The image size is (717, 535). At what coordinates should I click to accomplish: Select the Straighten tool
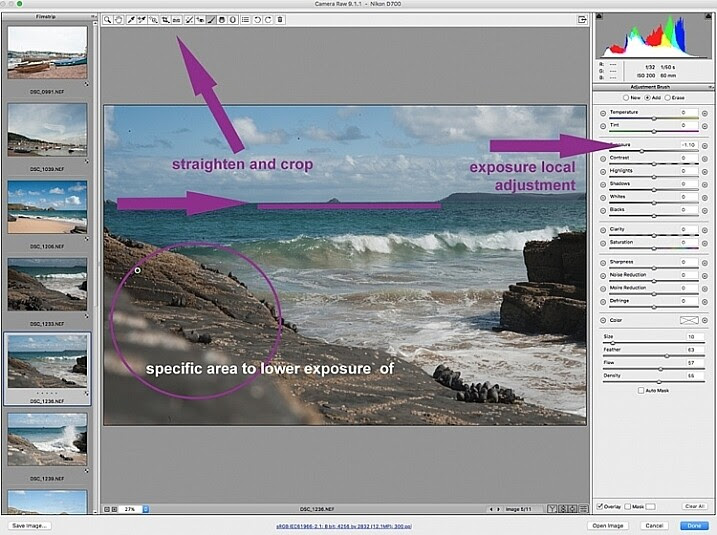(x=177, y=20)
